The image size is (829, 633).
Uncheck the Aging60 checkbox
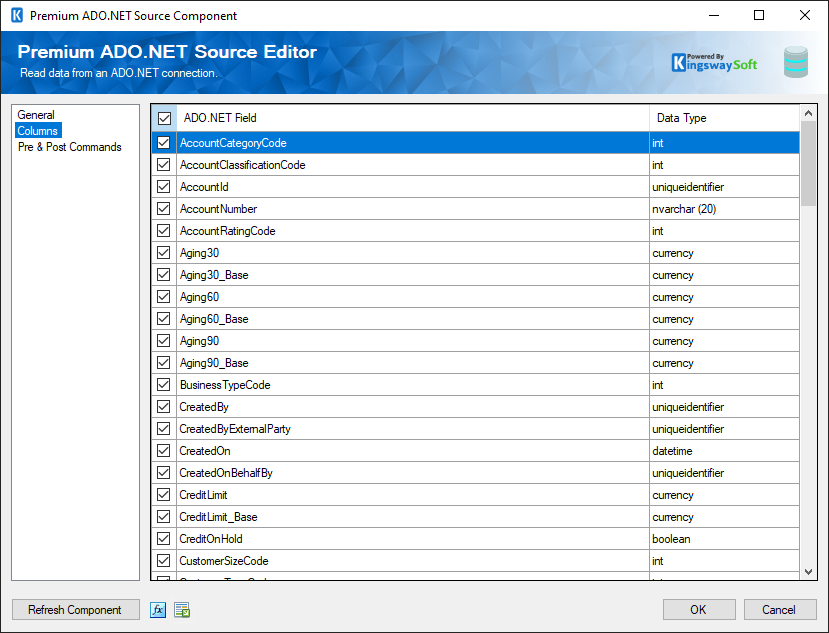coord(164,297)
